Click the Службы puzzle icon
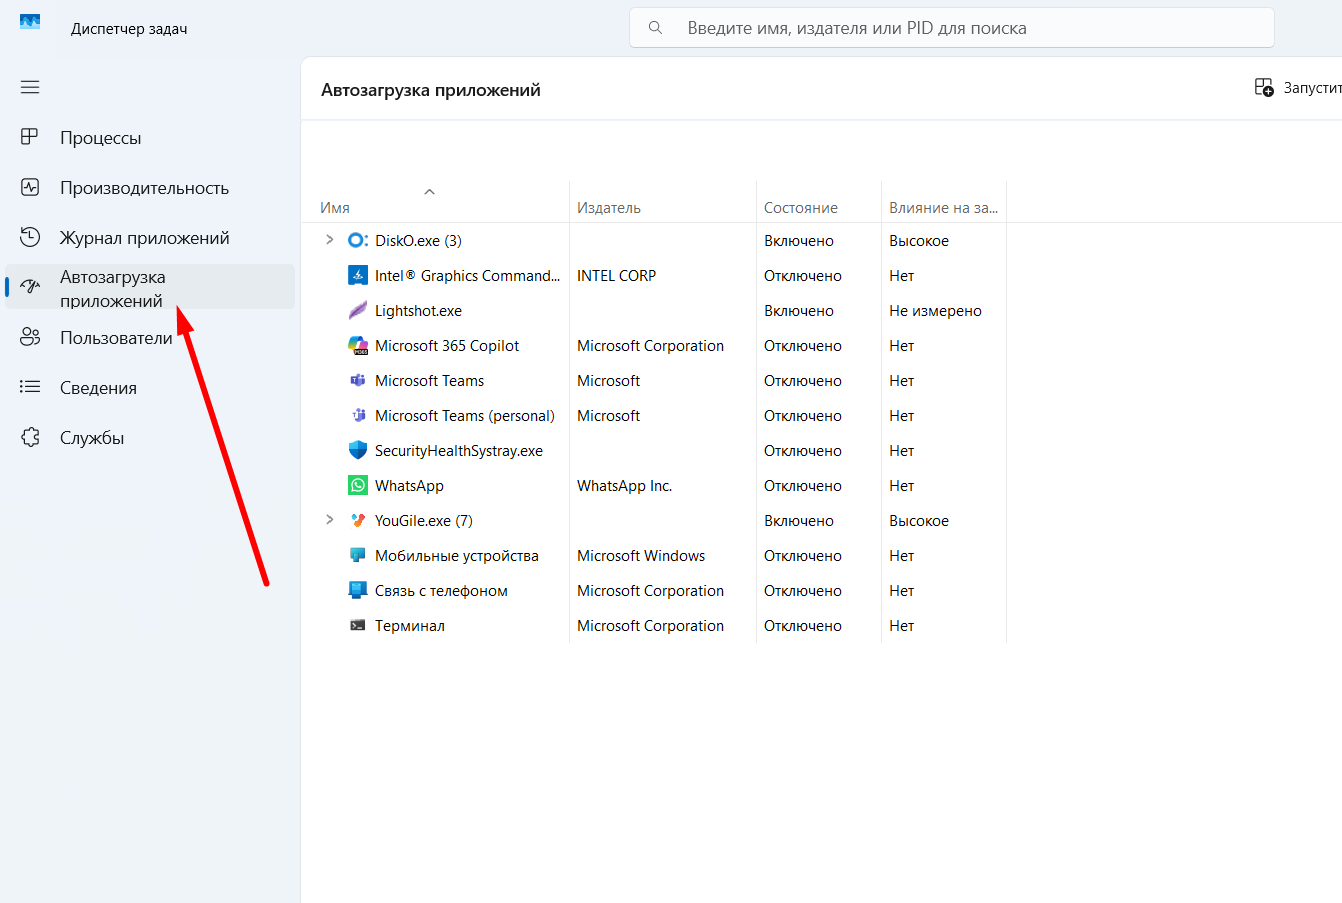 [x=30, y=437]
